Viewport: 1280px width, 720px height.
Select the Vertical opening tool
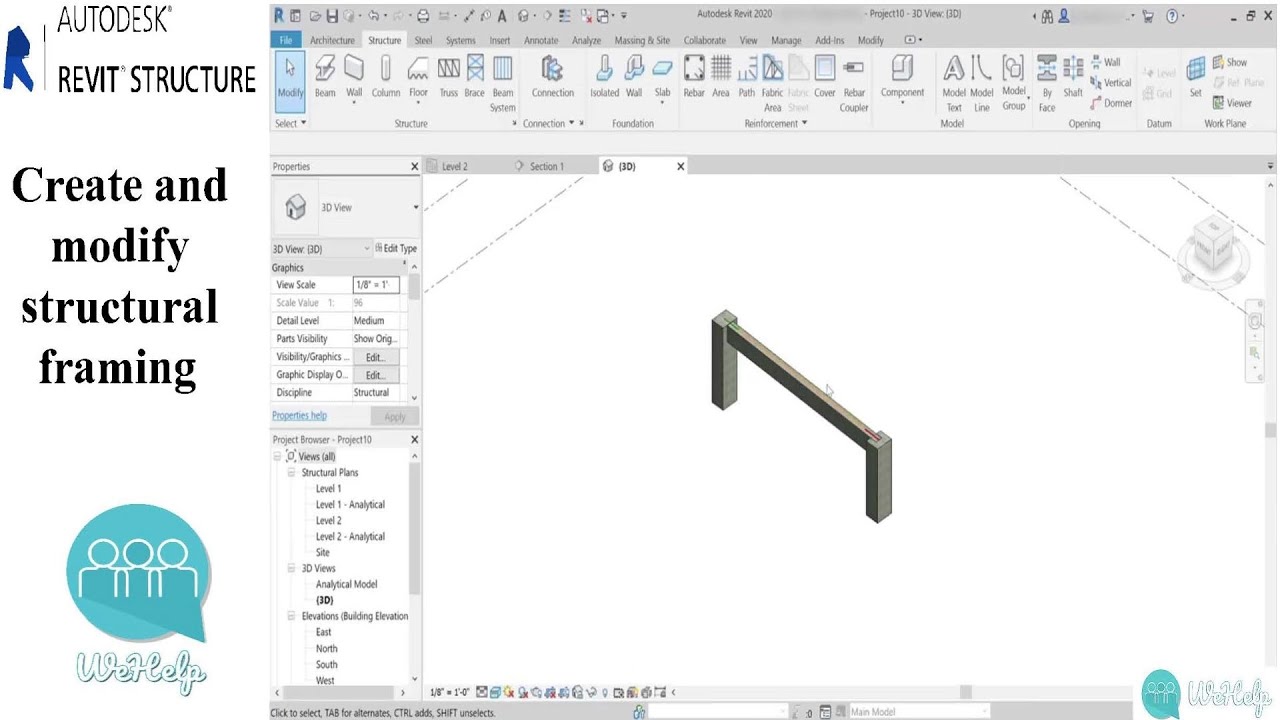[1111, 82]
